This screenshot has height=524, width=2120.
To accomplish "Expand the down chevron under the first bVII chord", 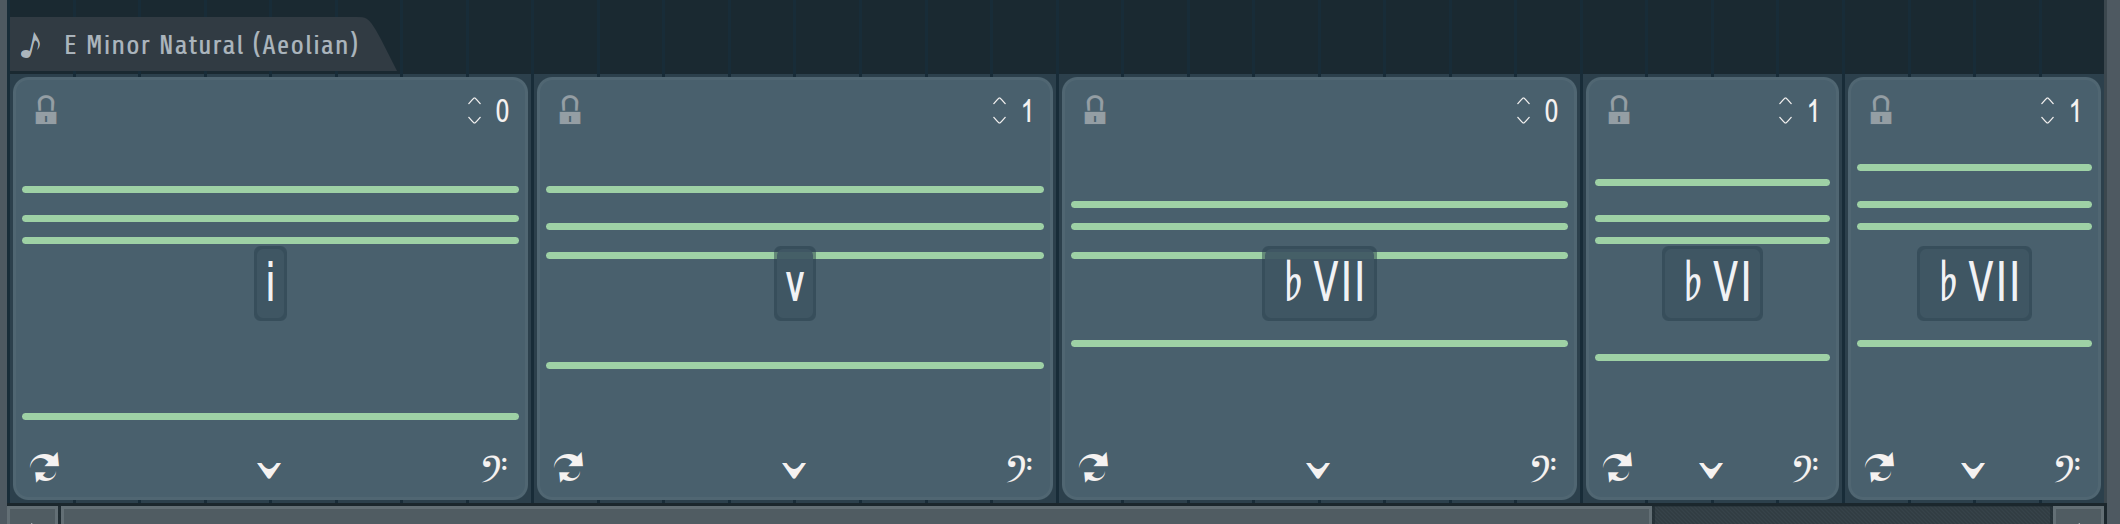I will pyautogui.click(x=1318, y=470).
